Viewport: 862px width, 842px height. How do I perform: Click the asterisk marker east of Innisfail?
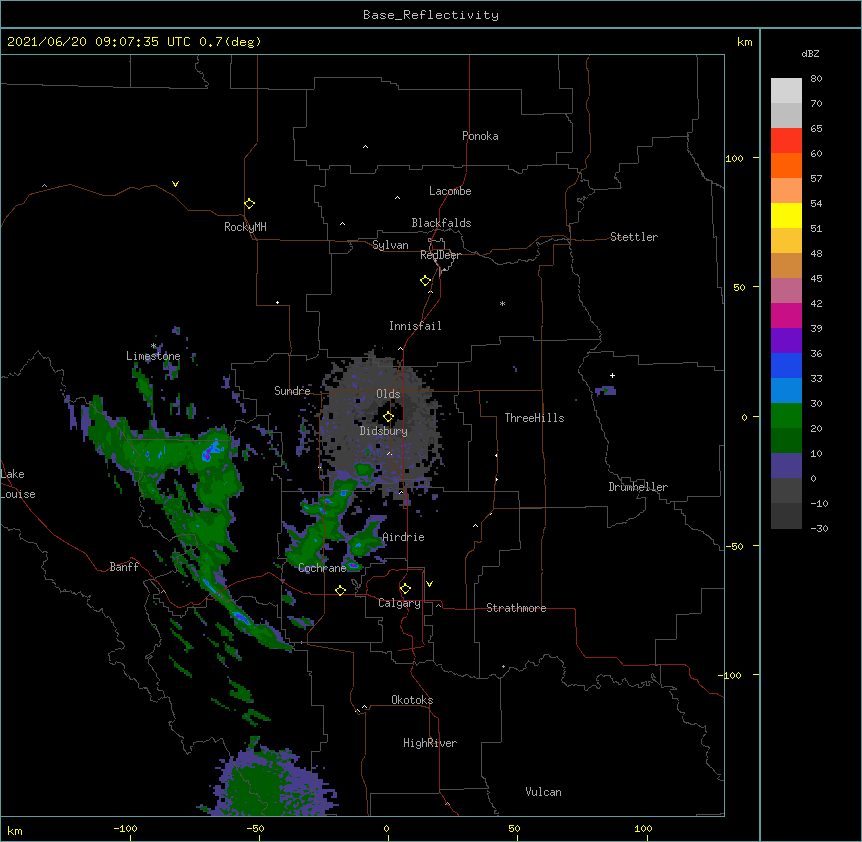click(x=502, y=303)
